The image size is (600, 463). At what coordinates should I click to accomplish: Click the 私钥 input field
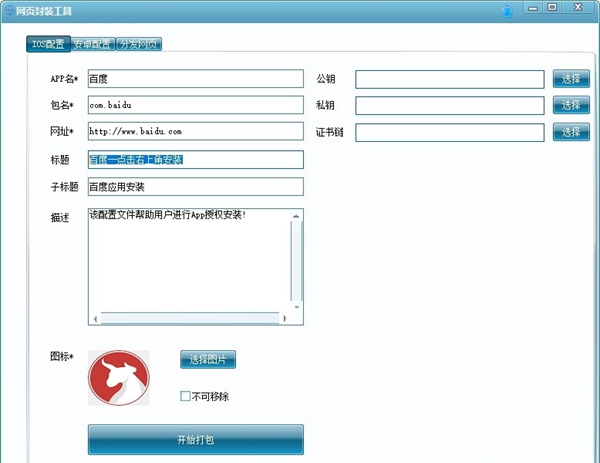(x=450, y=106)
